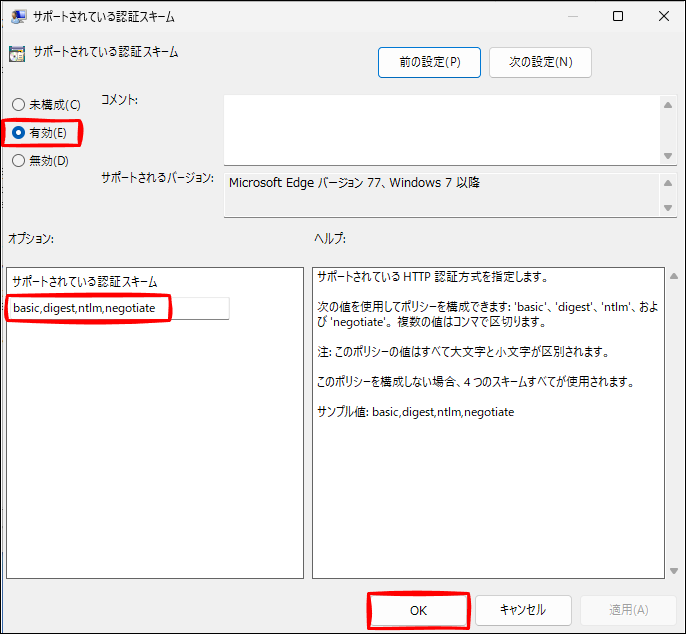Screen dimensions: 686x634
Task: Click the policy window icon in title bar
Action: tap(18, 16)
